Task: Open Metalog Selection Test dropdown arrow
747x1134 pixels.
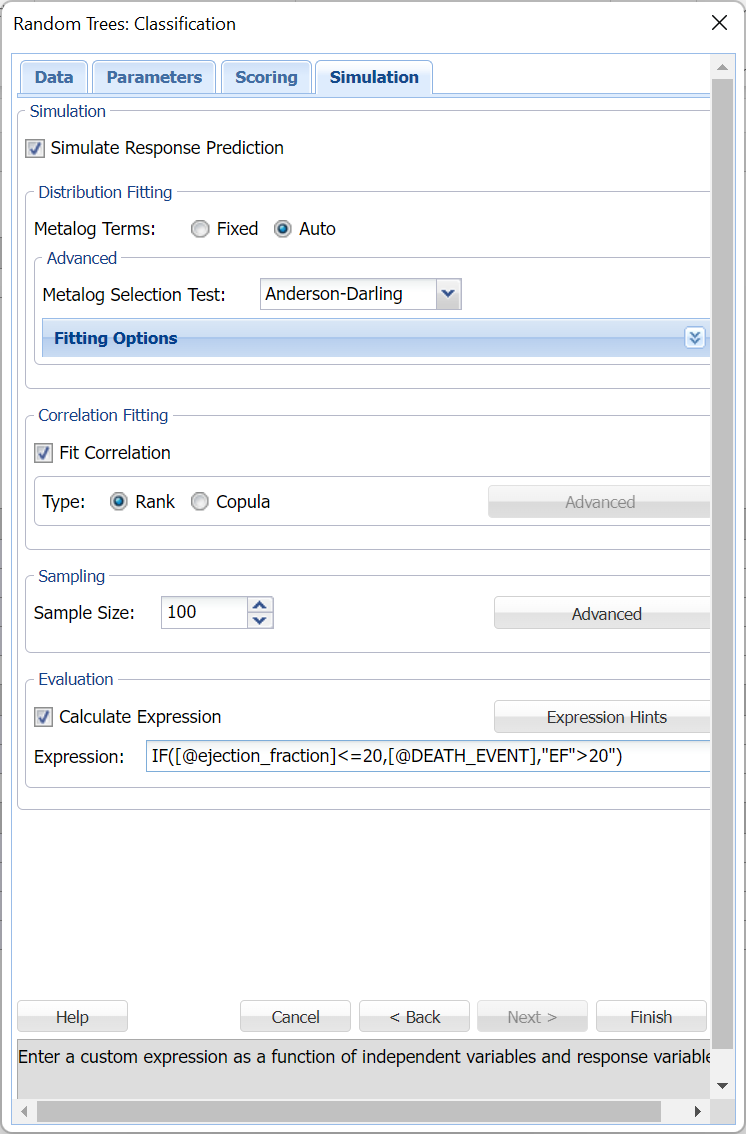Action: pyautogui.click(x=448, y=294)
